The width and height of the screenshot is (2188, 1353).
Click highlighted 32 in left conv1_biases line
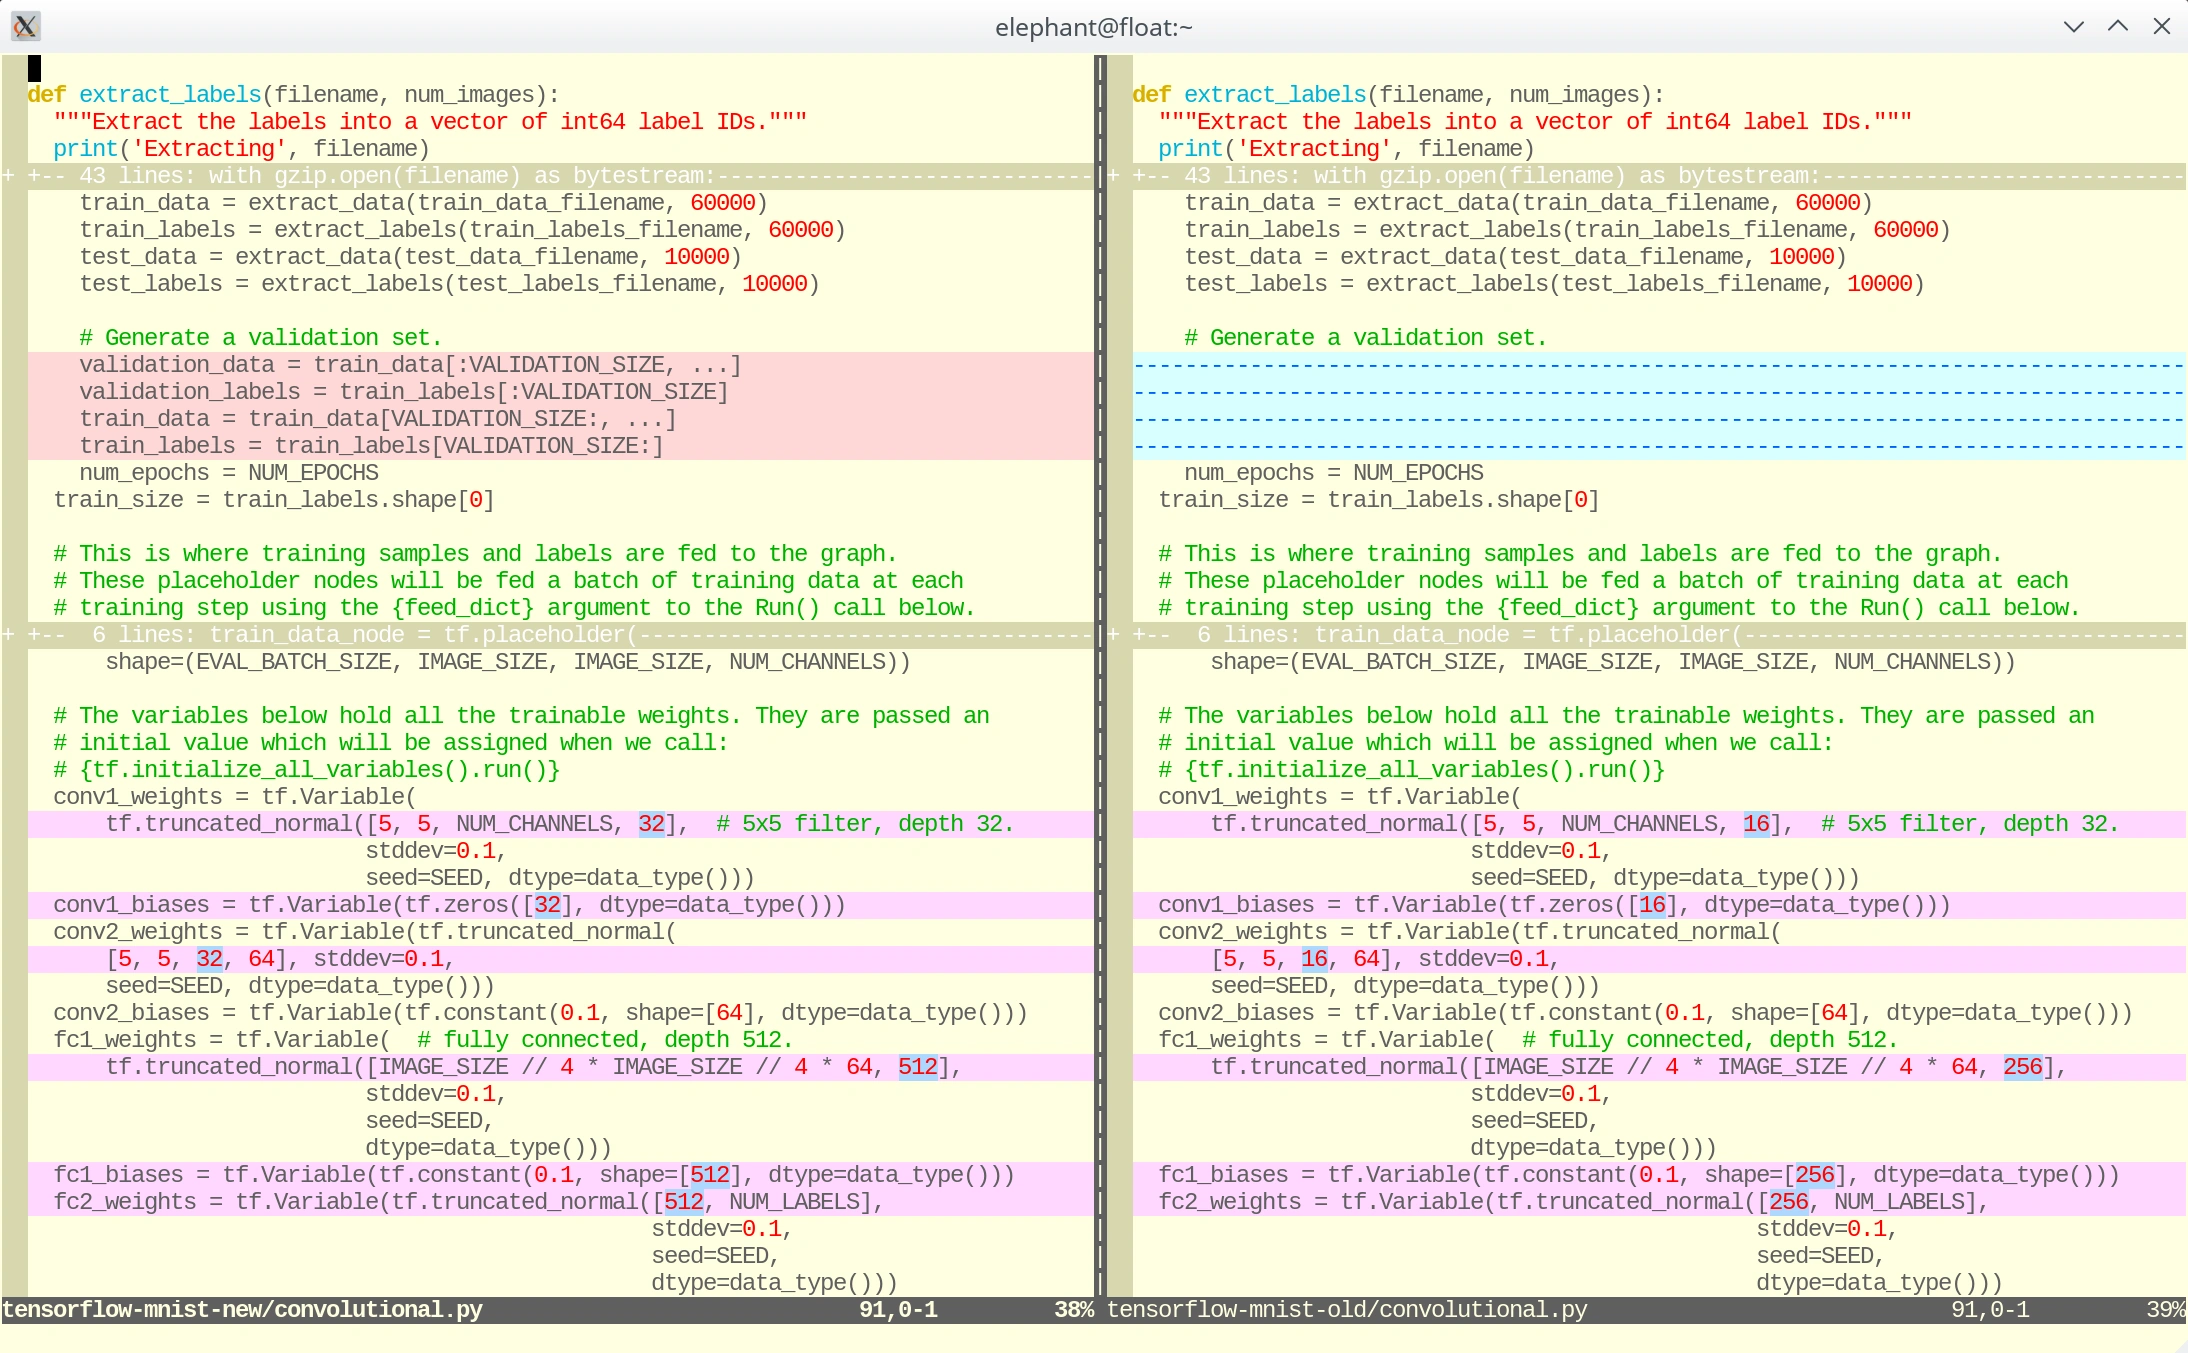[x=547, y=905]
